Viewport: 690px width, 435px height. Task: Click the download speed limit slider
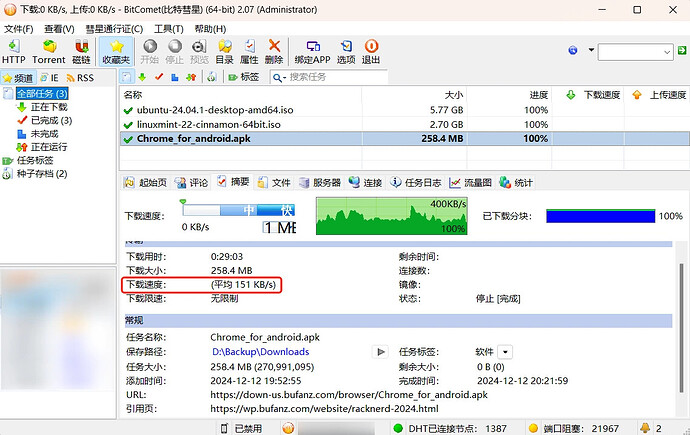coord(239,210)
